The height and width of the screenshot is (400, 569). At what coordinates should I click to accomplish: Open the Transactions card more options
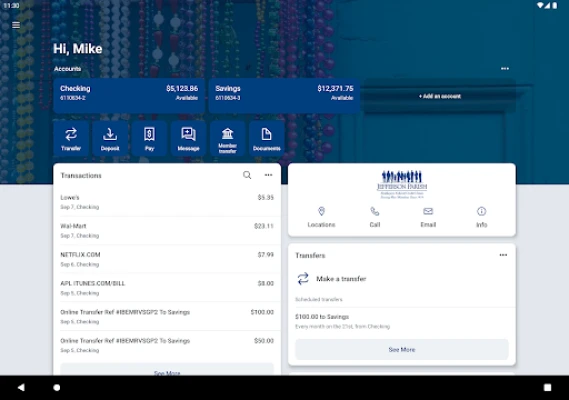coord(269,175)
